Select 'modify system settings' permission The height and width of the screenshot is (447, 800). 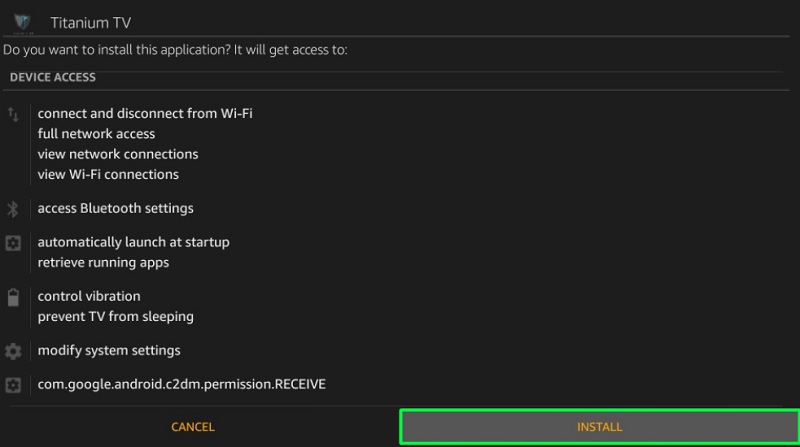tap(109, 350)
